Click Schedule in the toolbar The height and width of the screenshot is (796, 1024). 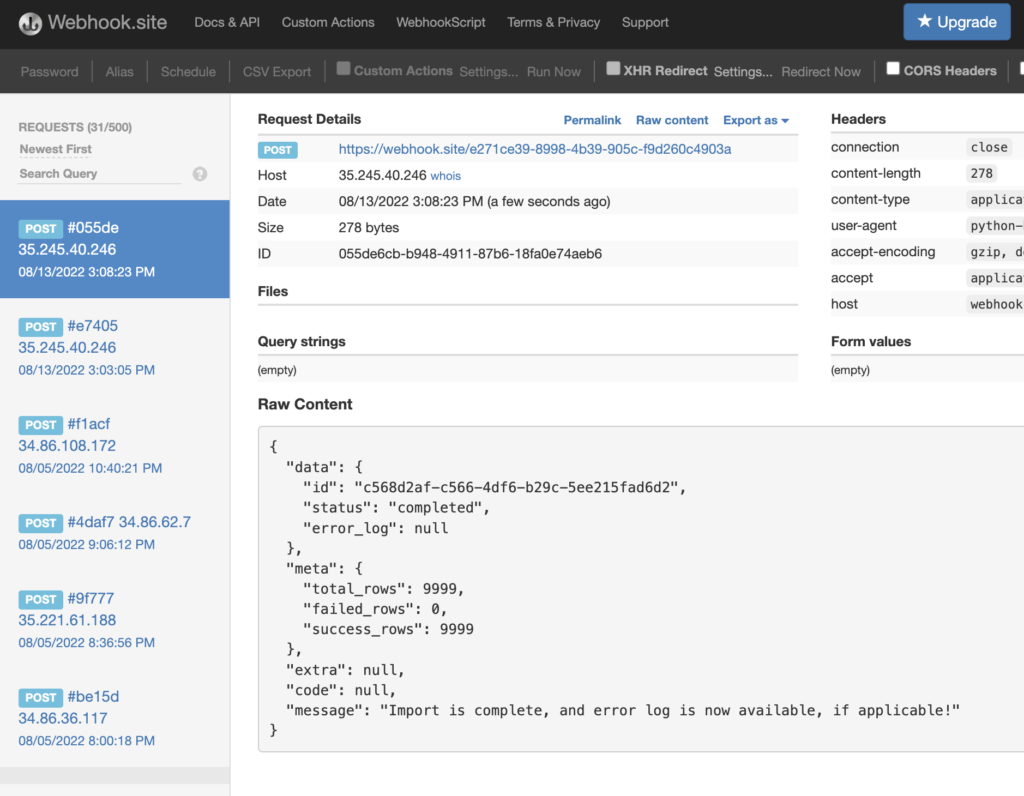[188, 72]
